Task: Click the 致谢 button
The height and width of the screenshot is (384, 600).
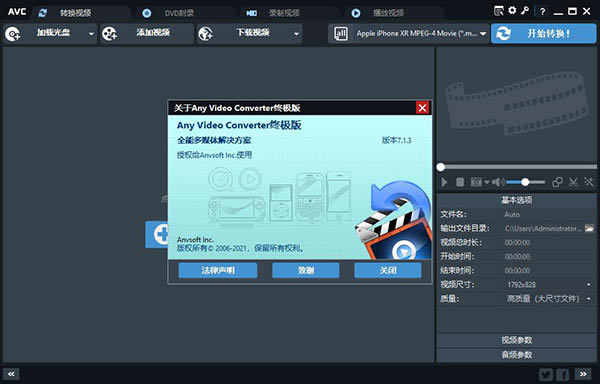Action: point(305,270)
